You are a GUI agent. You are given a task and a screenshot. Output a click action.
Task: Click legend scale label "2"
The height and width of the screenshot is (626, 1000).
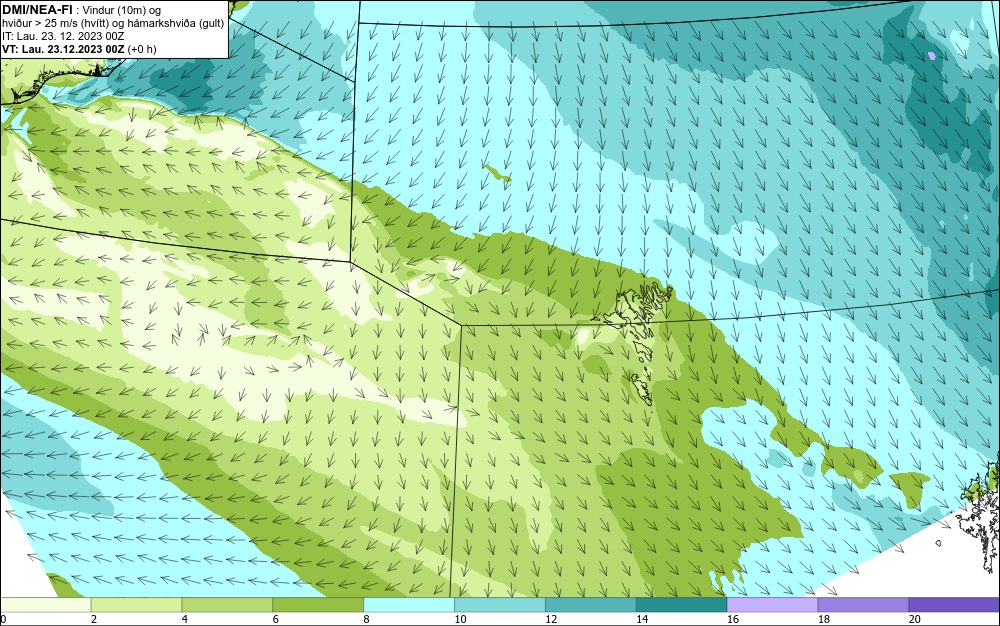[x=94, y=619]
